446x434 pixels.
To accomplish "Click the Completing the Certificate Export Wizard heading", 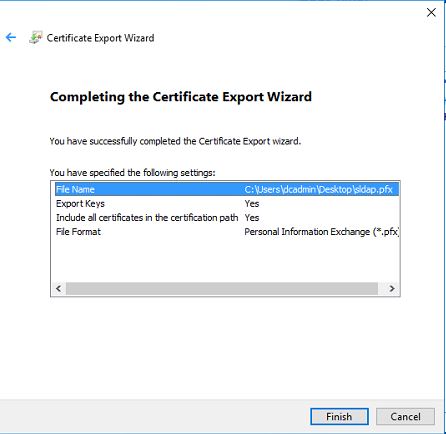I will point(181,97).
